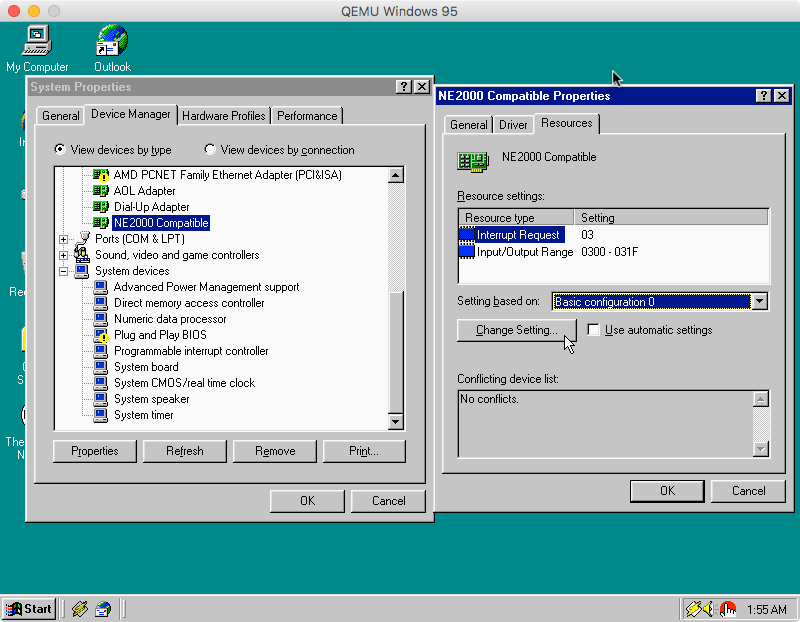800x622 pixels.
Task: Click System CMOS/real time clock icon
Action: click(x=101, y=383)
